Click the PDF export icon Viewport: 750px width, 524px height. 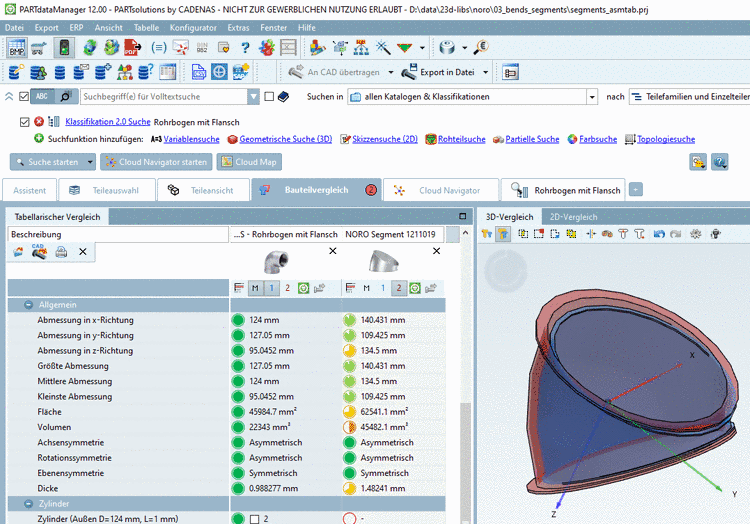pyautogui.click(x=132, y=47)
